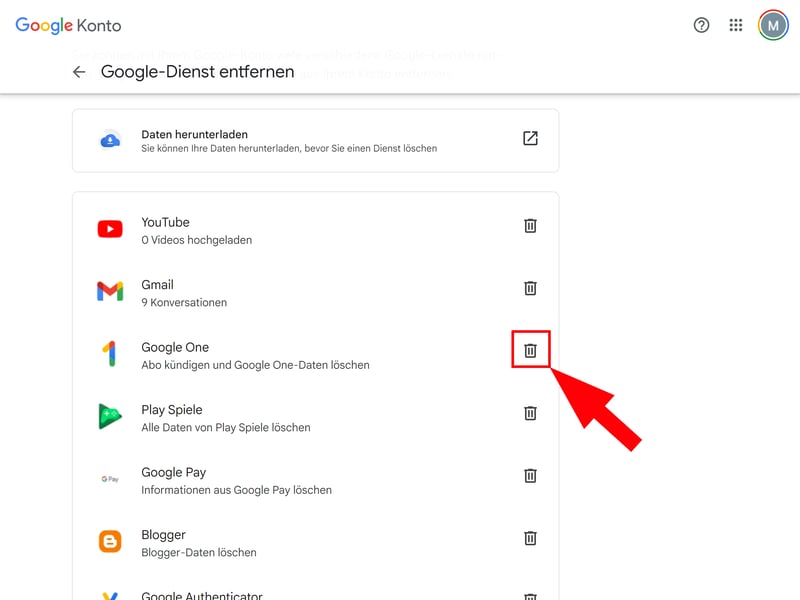Click '0 Videos hochgeladen' text
Image resolution: width=800 pixels, height=600 pixels.
pos(196,240)
